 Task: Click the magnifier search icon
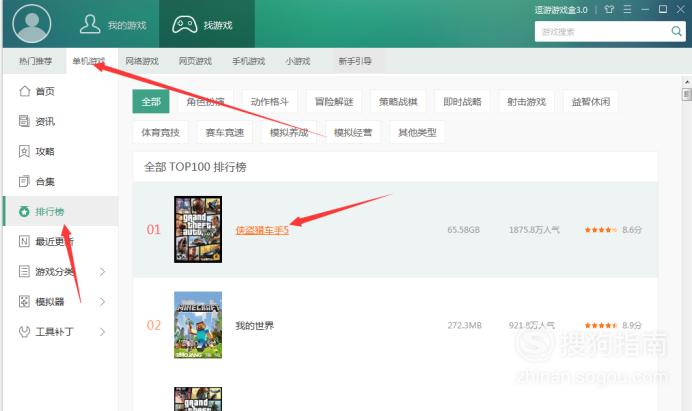(676, 31)
